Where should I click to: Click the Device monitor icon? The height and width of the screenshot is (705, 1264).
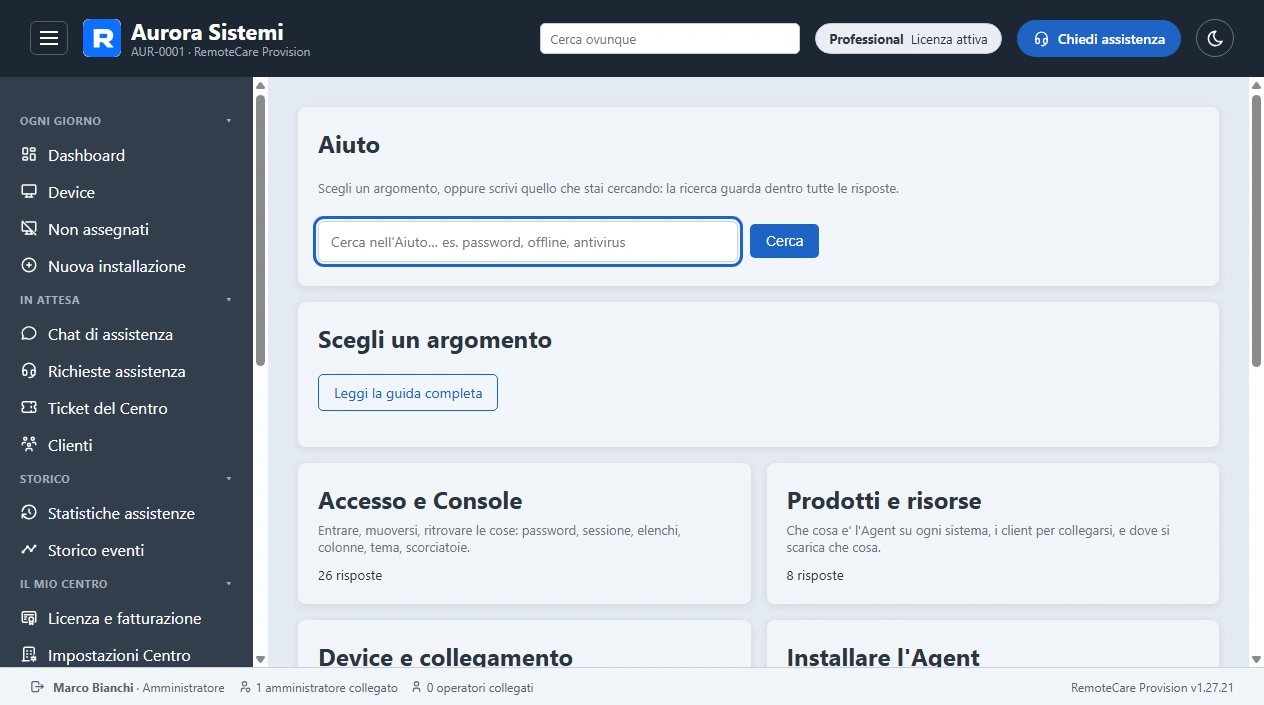click(29, 192)
